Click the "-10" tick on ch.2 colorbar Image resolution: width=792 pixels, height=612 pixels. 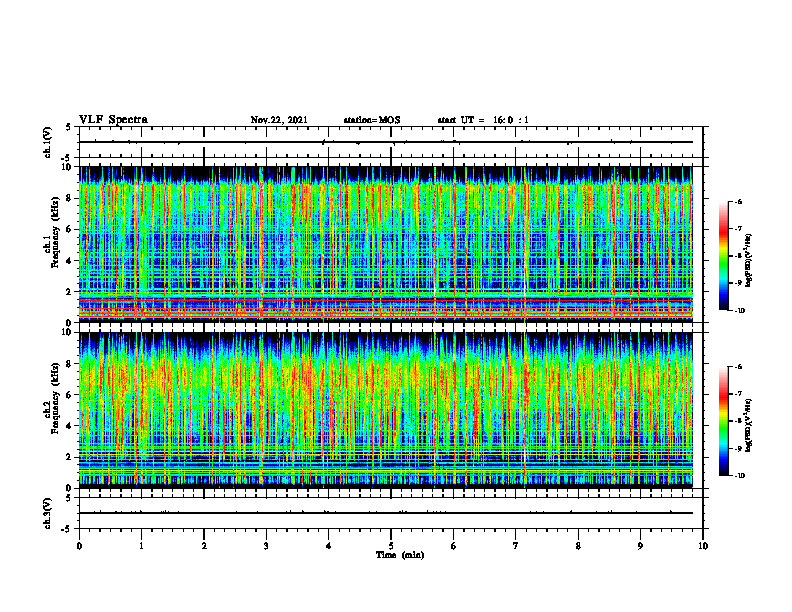(739, 476)
